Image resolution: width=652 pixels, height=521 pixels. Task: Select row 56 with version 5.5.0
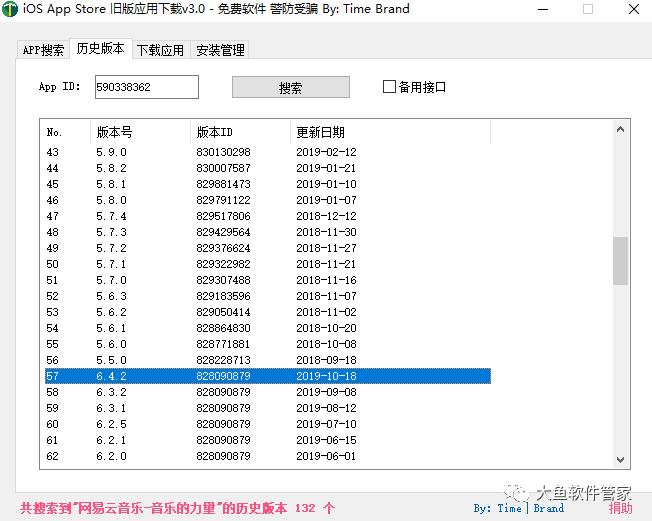point(268,360)
